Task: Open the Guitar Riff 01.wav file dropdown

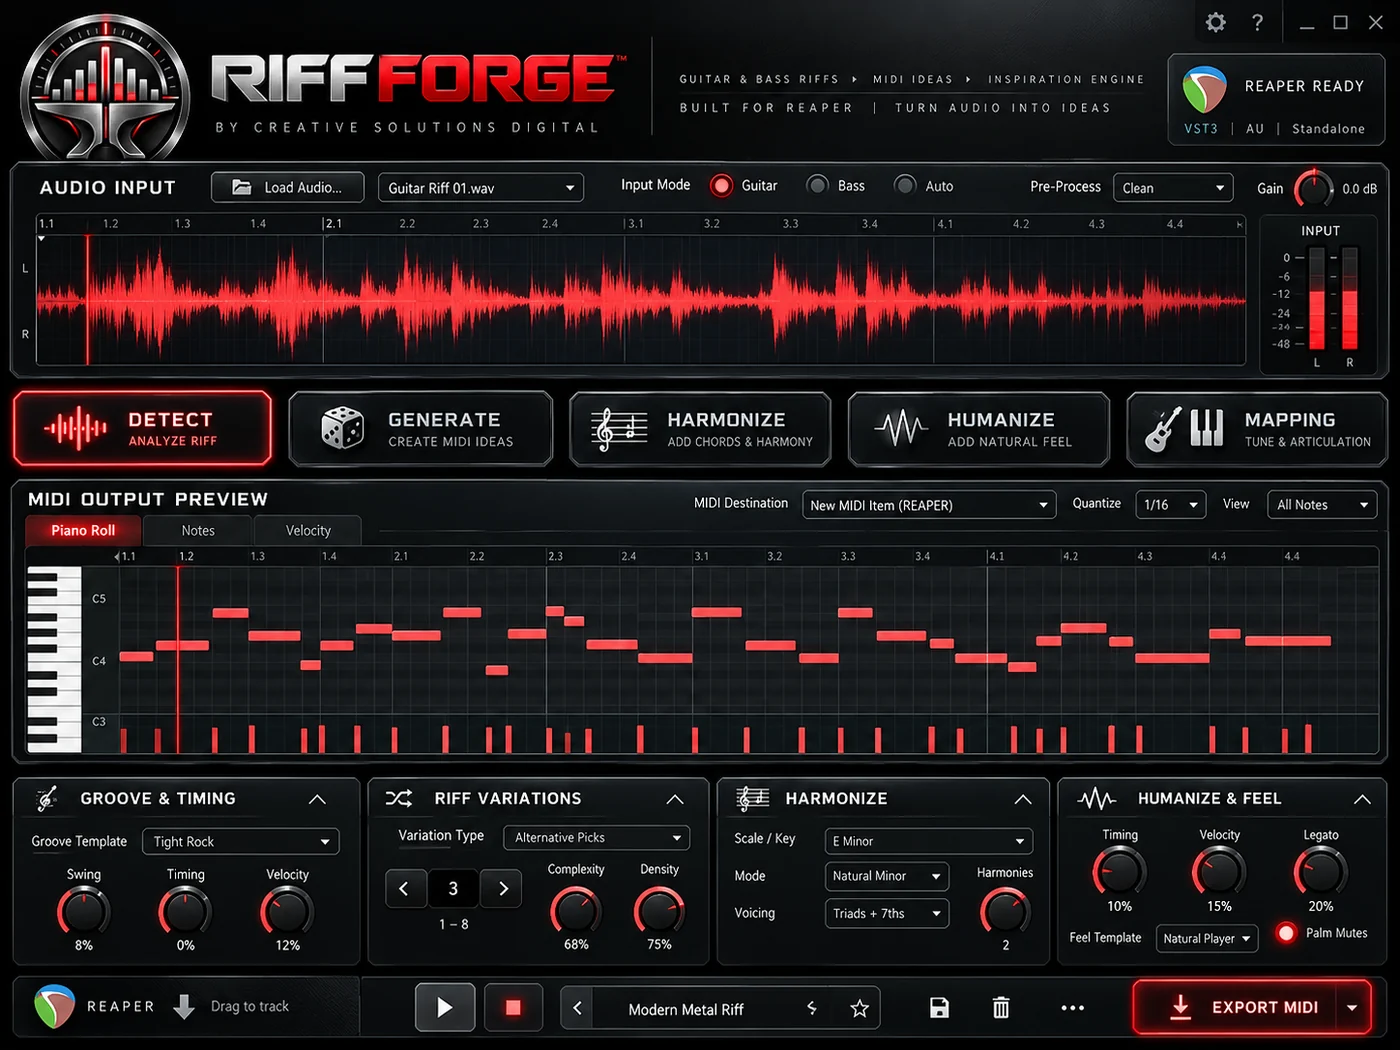Action: click(481, 188)
